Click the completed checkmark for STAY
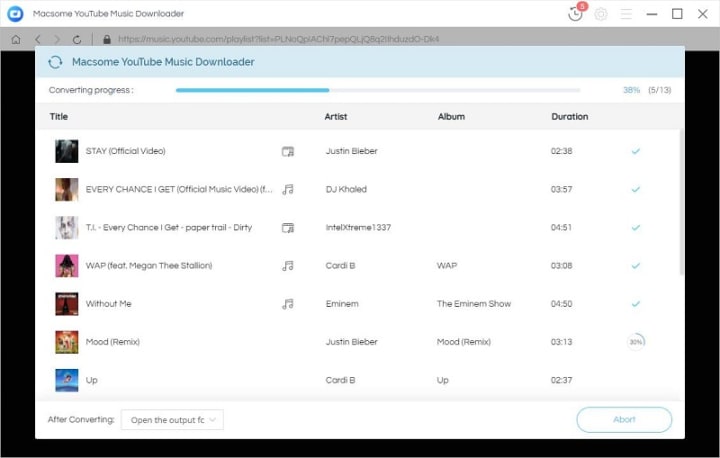 [636, 151]
